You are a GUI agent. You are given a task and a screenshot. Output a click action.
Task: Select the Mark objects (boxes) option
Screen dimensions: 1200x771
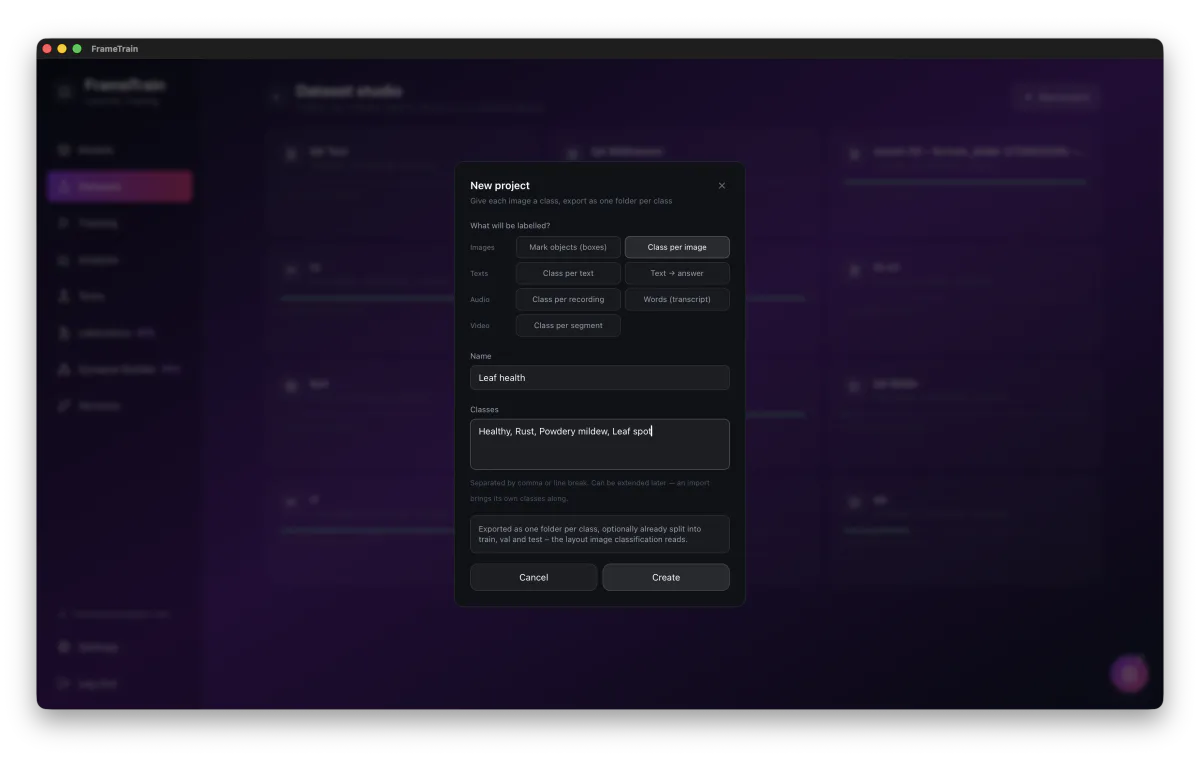click(568, 247)
